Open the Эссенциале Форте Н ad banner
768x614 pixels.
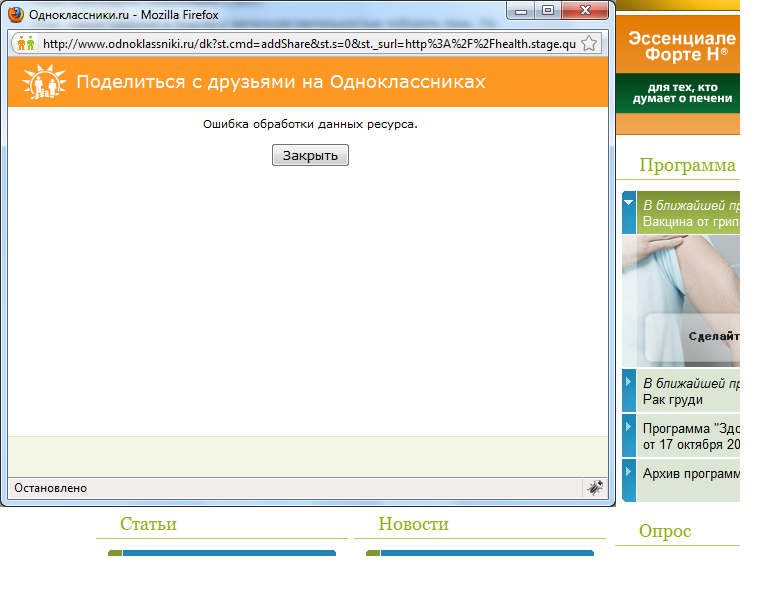(679, 66)
